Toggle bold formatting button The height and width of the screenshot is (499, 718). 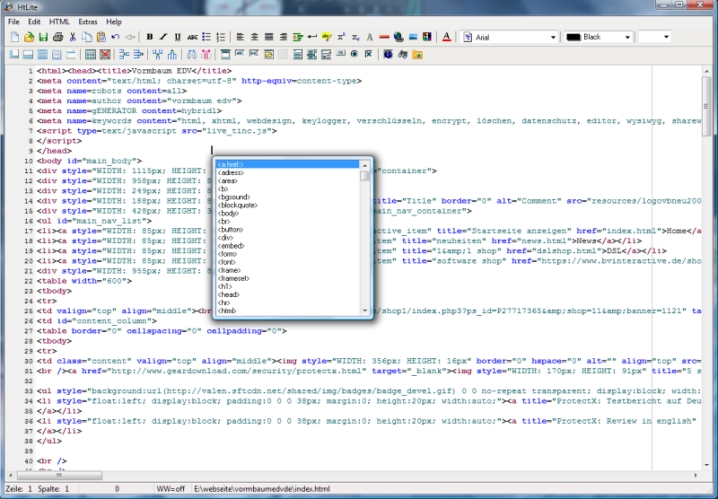149,37
